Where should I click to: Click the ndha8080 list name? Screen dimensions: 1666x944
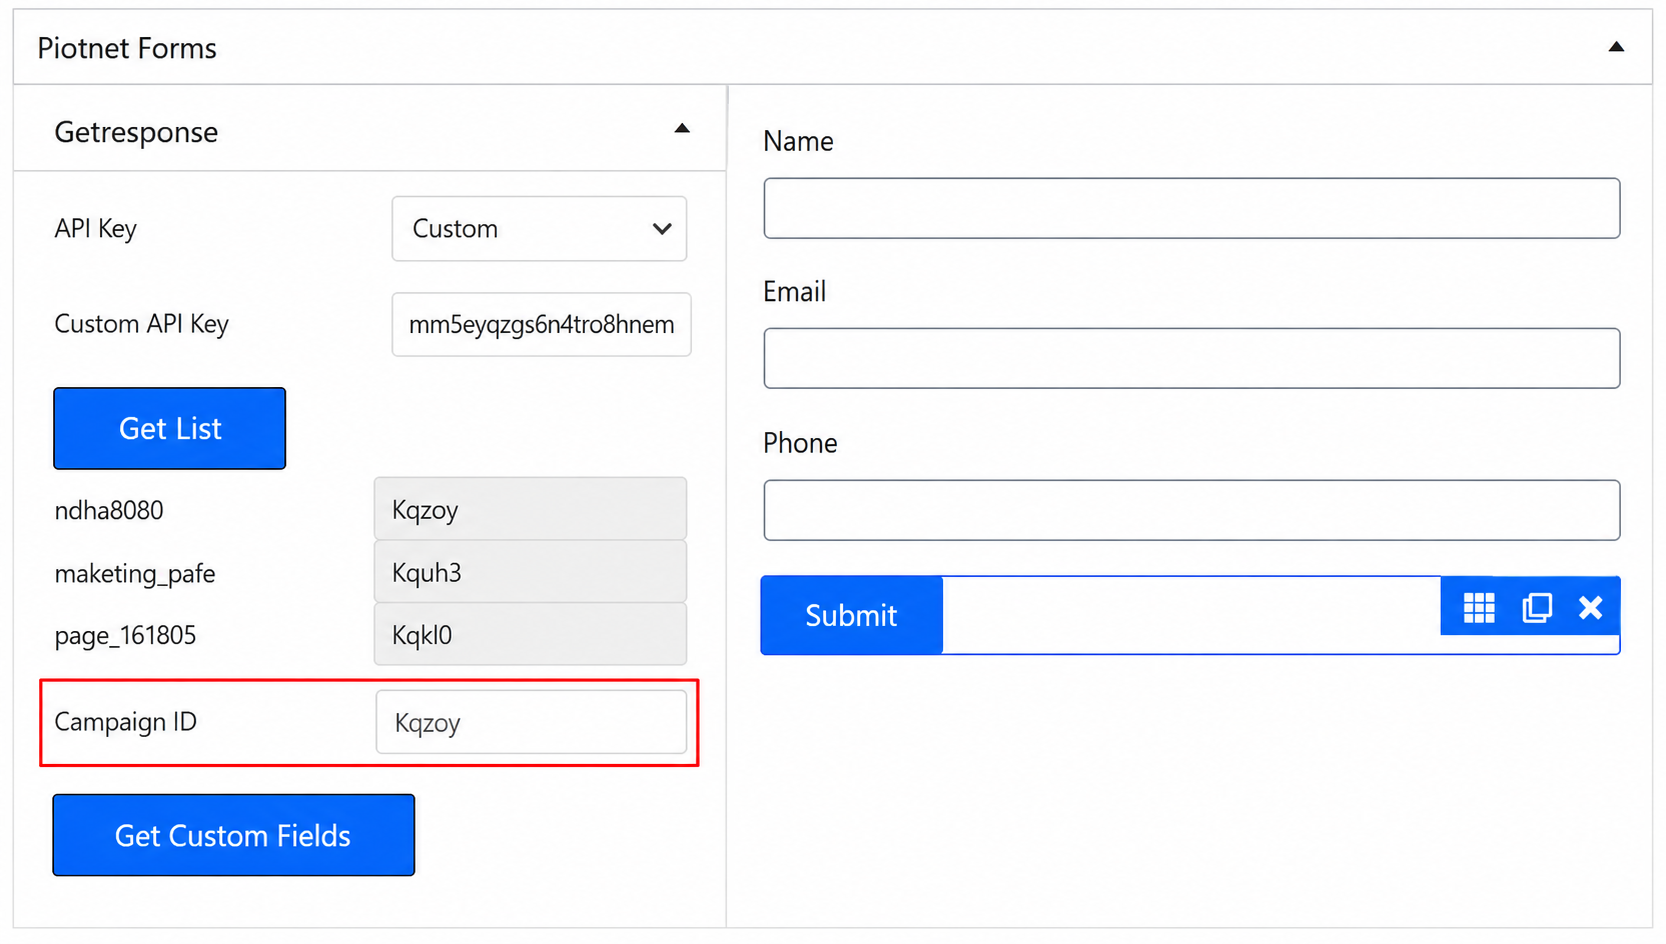(109, 510)
